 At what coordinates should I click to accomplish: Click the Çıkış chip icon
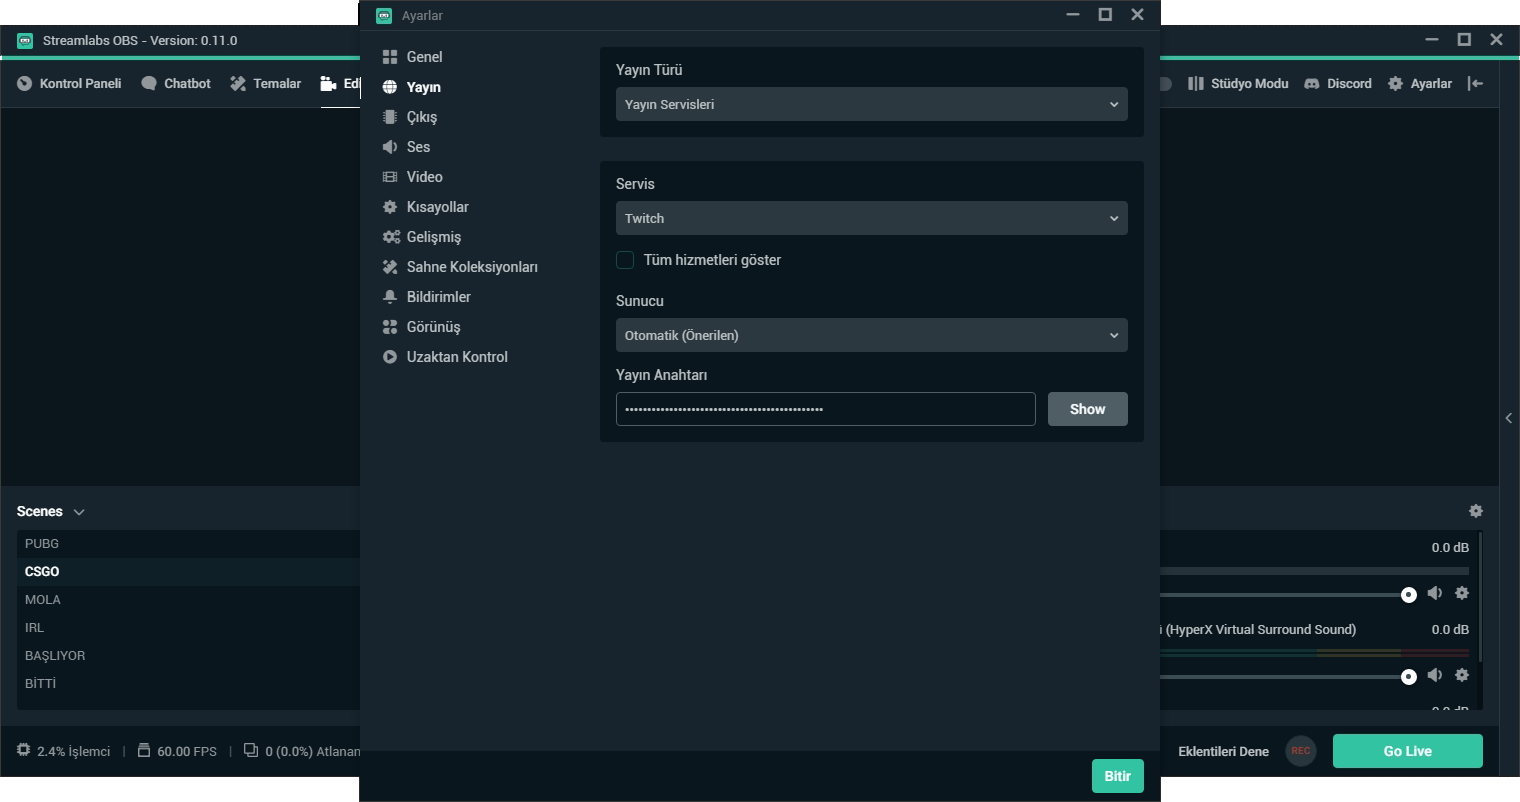pyautogui.click(x=390, y=117)
